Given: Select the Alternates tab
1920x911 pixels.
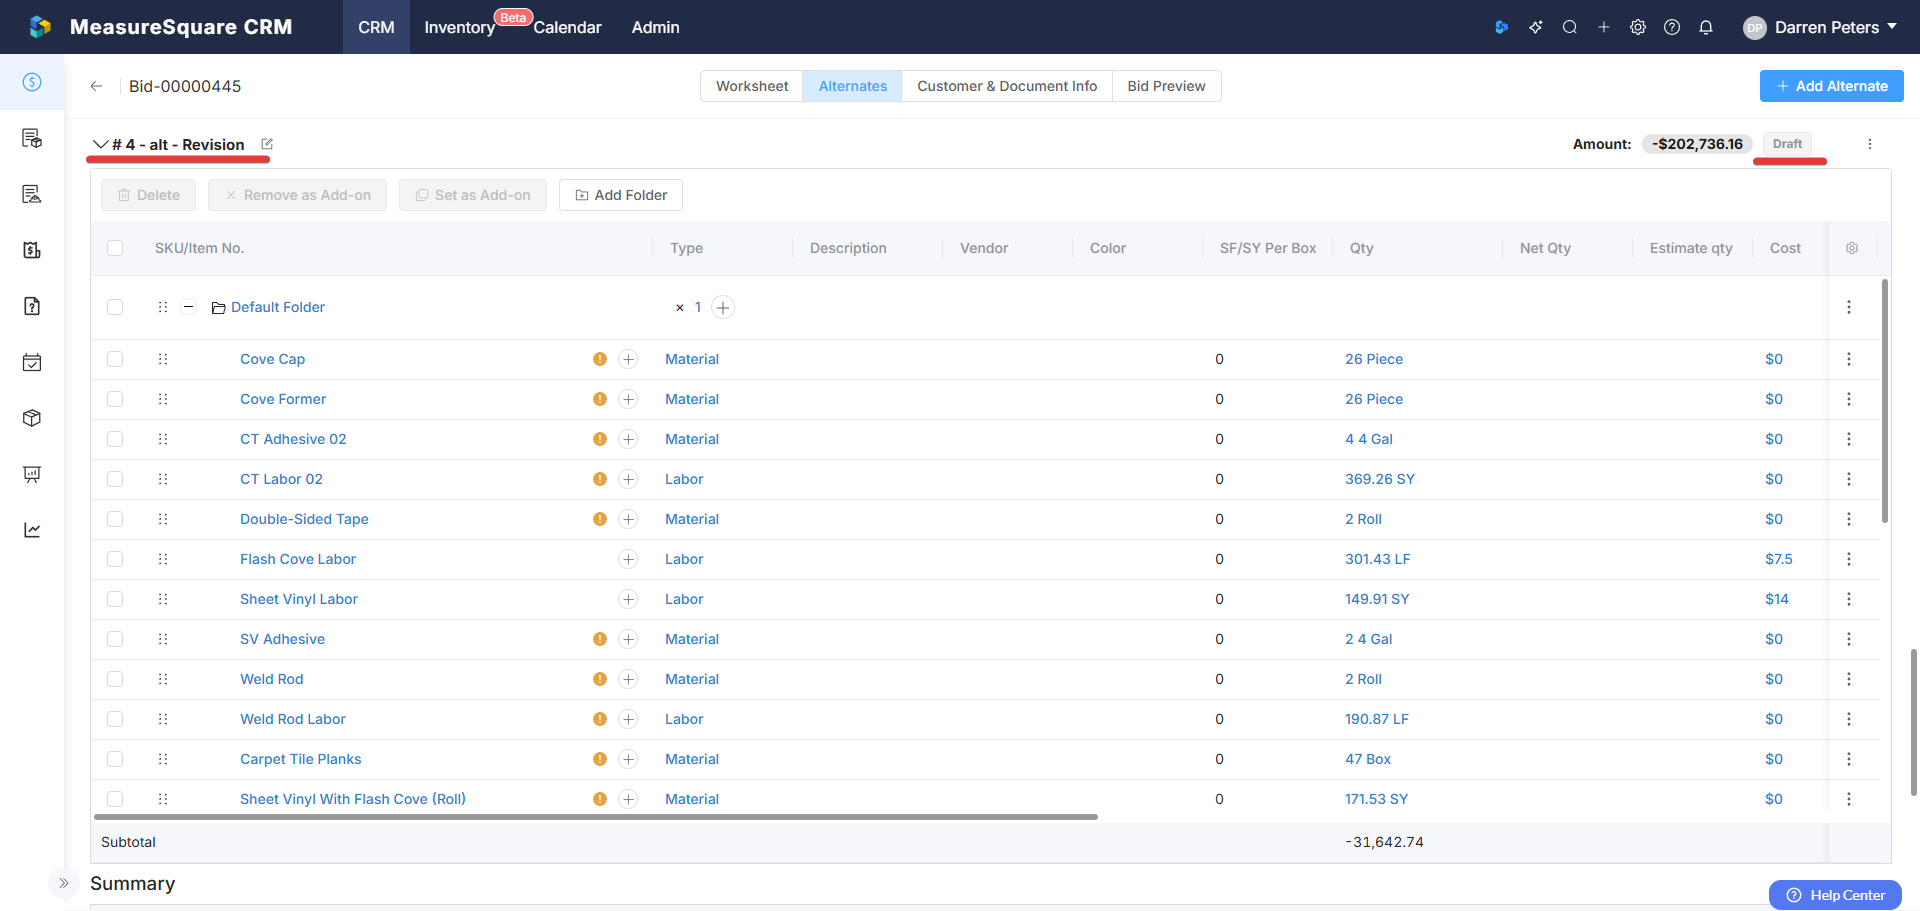Looking at the screenshot, I should click(x=853, y=86).
